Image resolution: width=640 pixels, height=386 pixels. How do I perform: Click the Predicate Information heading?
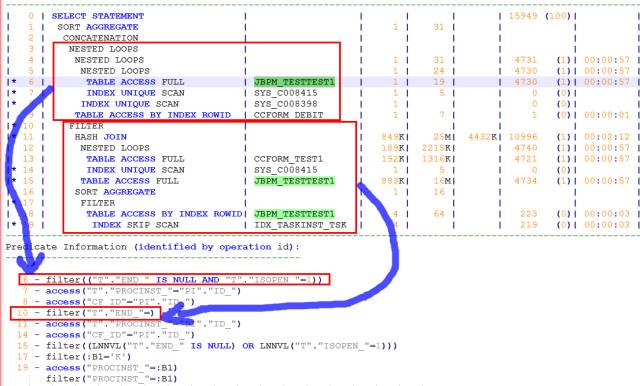tap(152, 247)
